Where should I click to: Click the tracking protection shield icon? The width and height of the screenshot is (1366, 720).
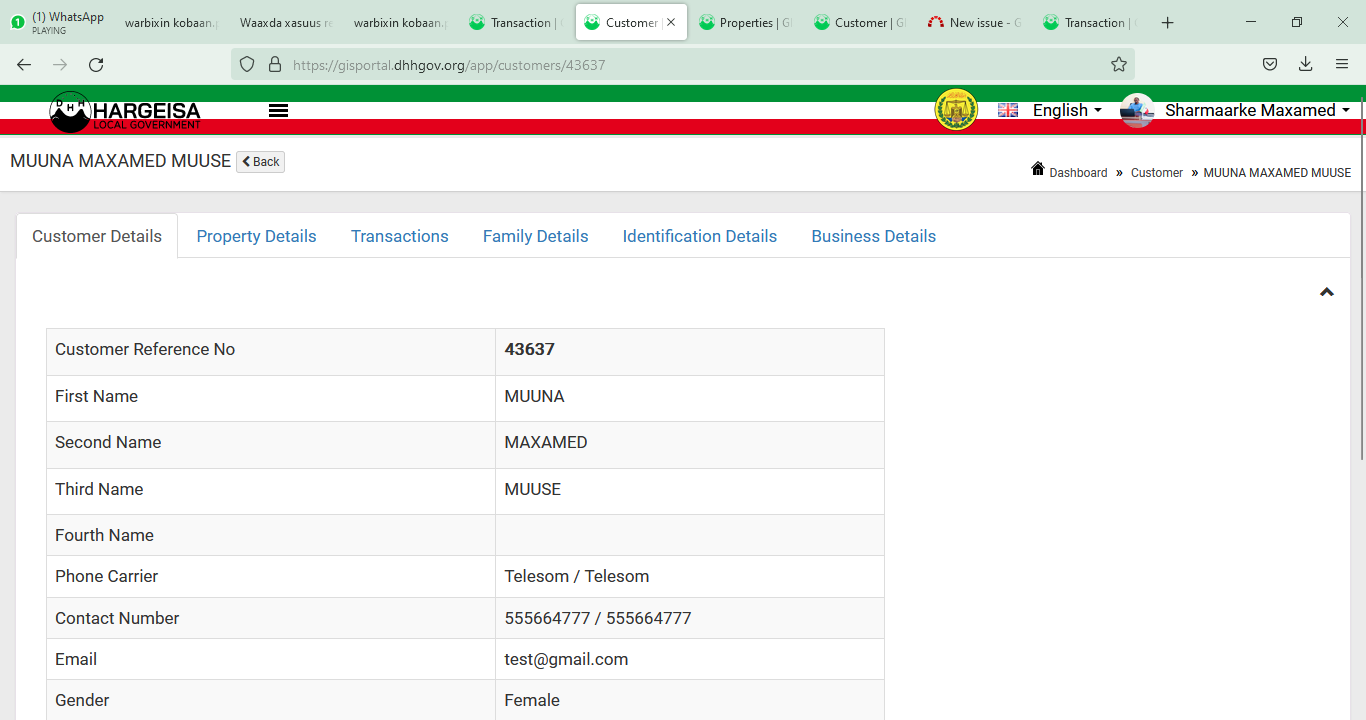(x=247, y=64)
